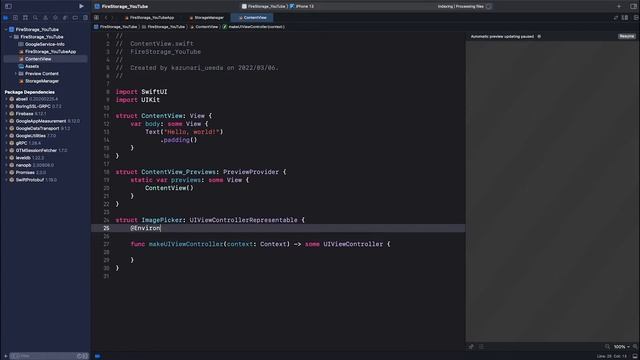Viewport: 640px width, 360px height.
Task: Open the source control navigator icon
Action: (x=16, y=18)
